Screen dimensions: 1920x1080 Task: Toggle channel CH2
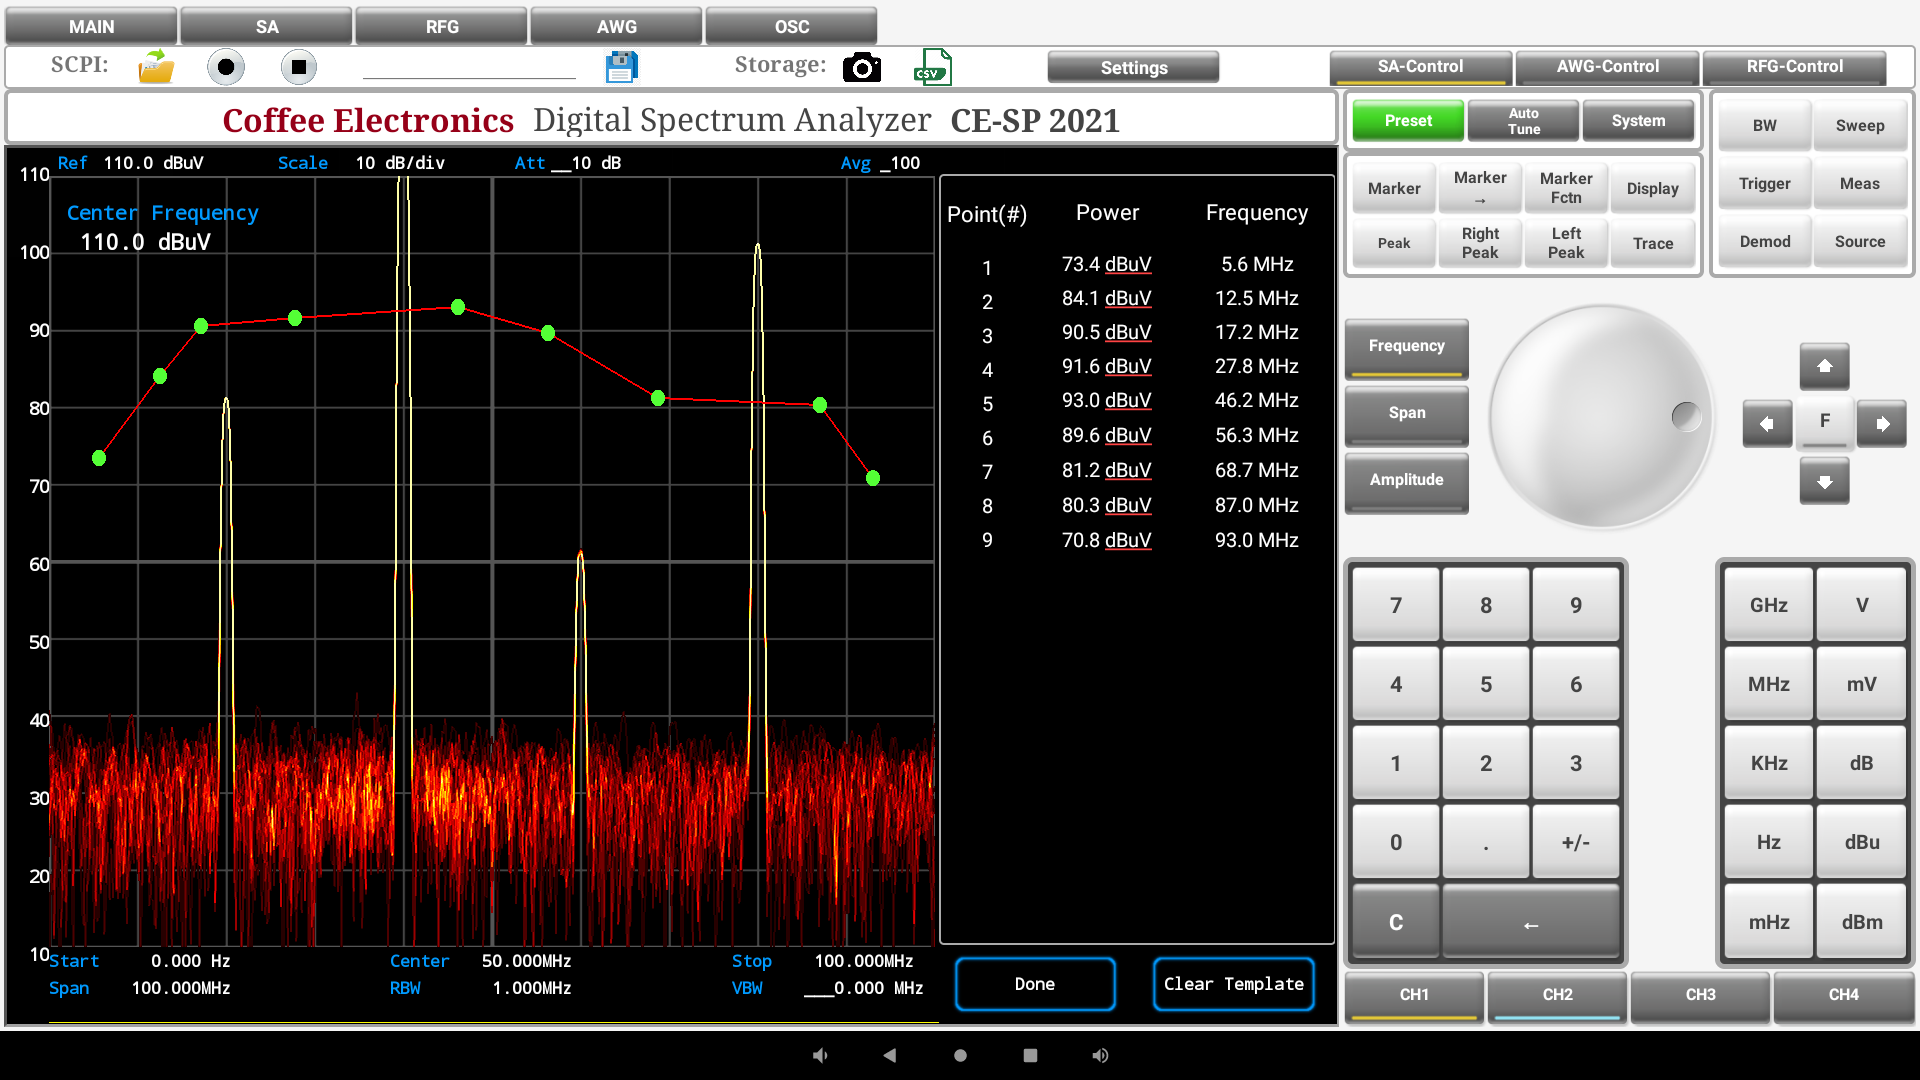point(1557,995)
